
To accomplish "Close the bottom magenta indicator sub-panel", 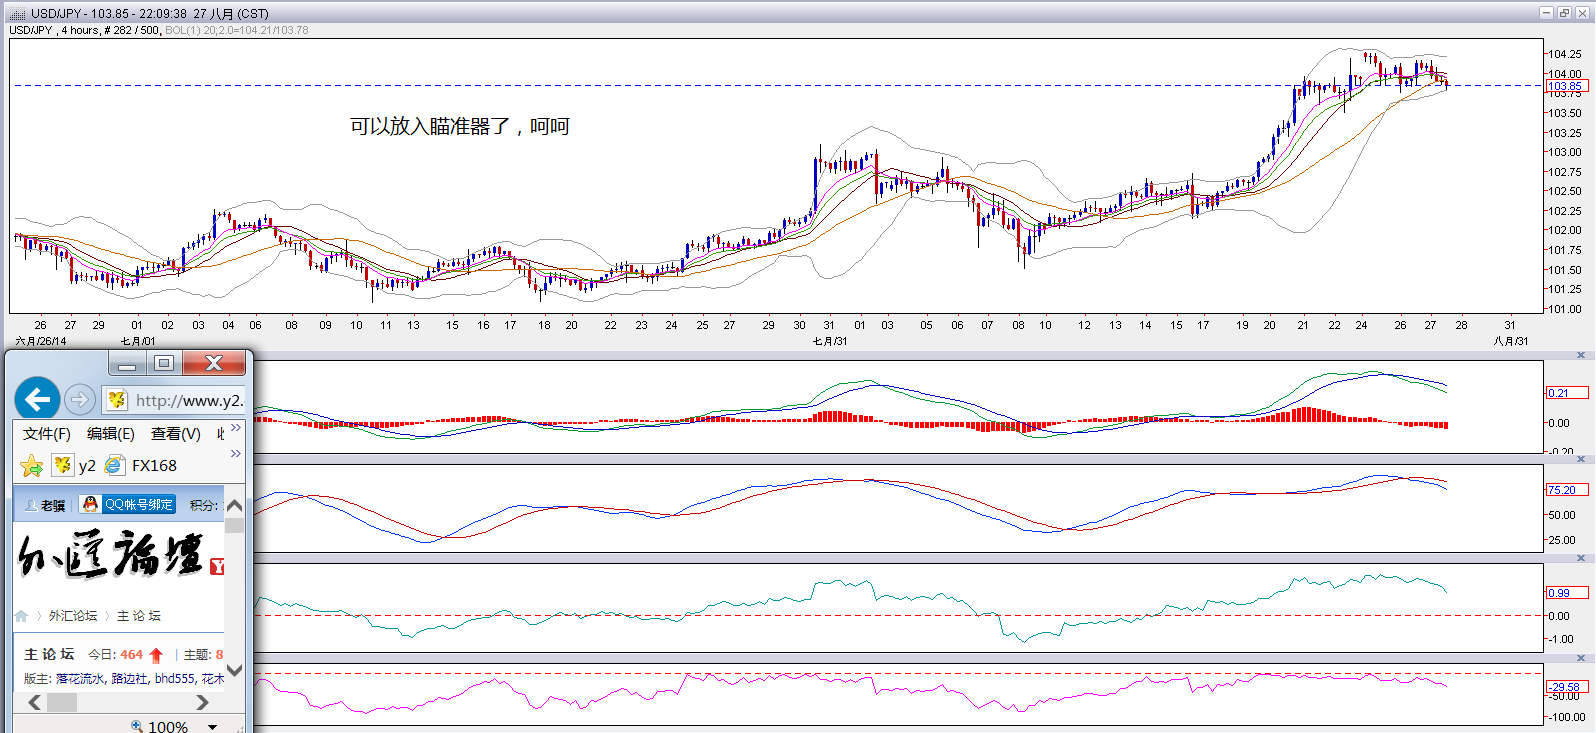I will coord(1581,658).
